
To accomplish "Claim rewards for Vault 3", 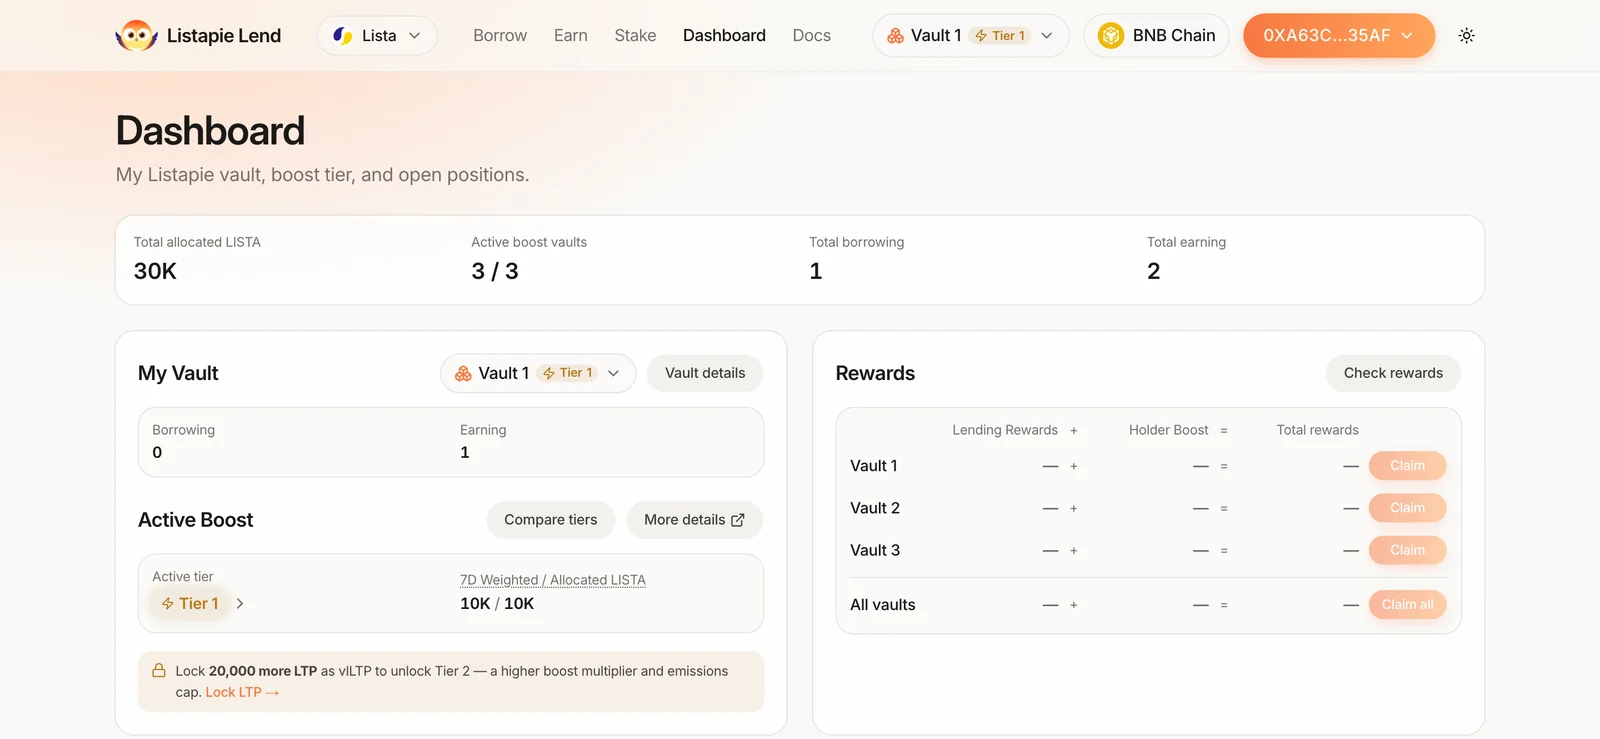I will [1407, 550].
